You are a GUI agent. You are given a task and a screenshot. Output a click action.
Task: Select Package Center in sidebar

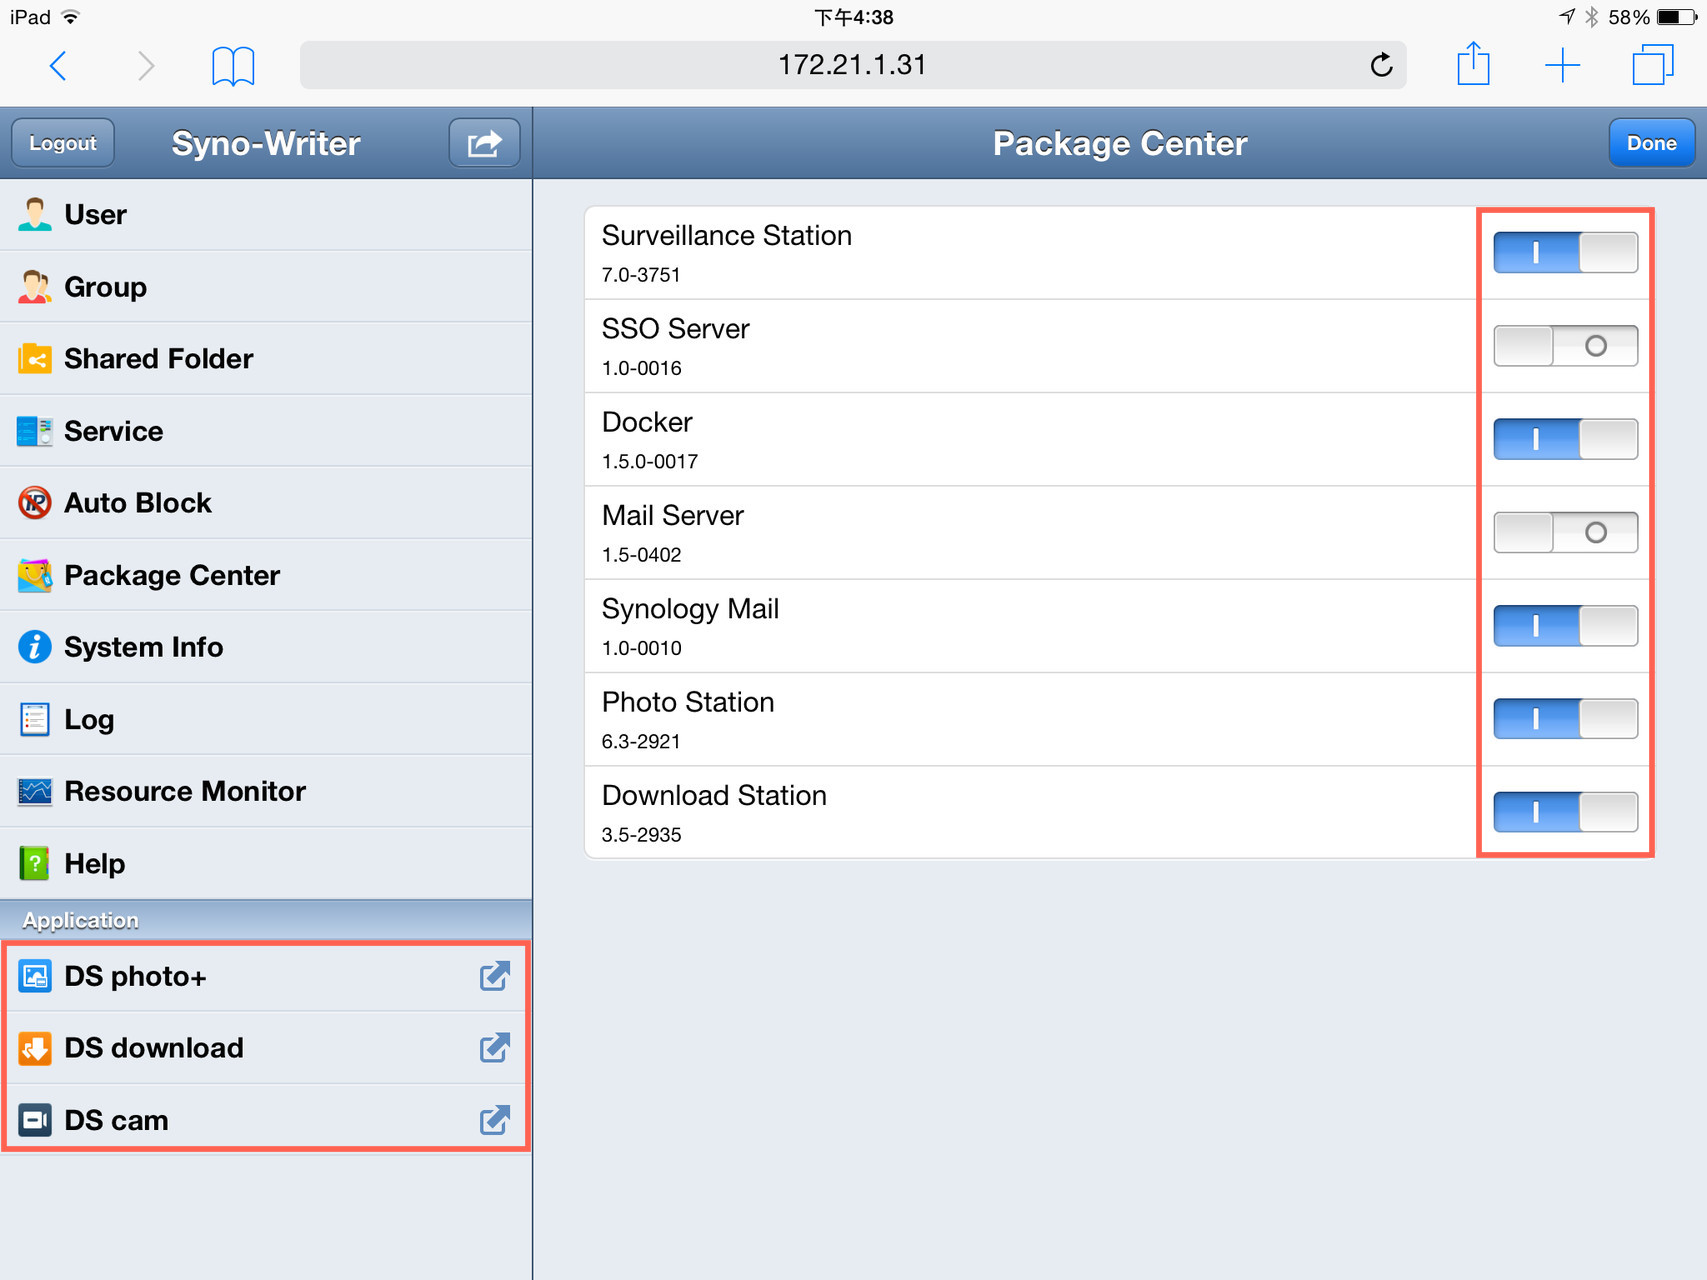point(266,575)
